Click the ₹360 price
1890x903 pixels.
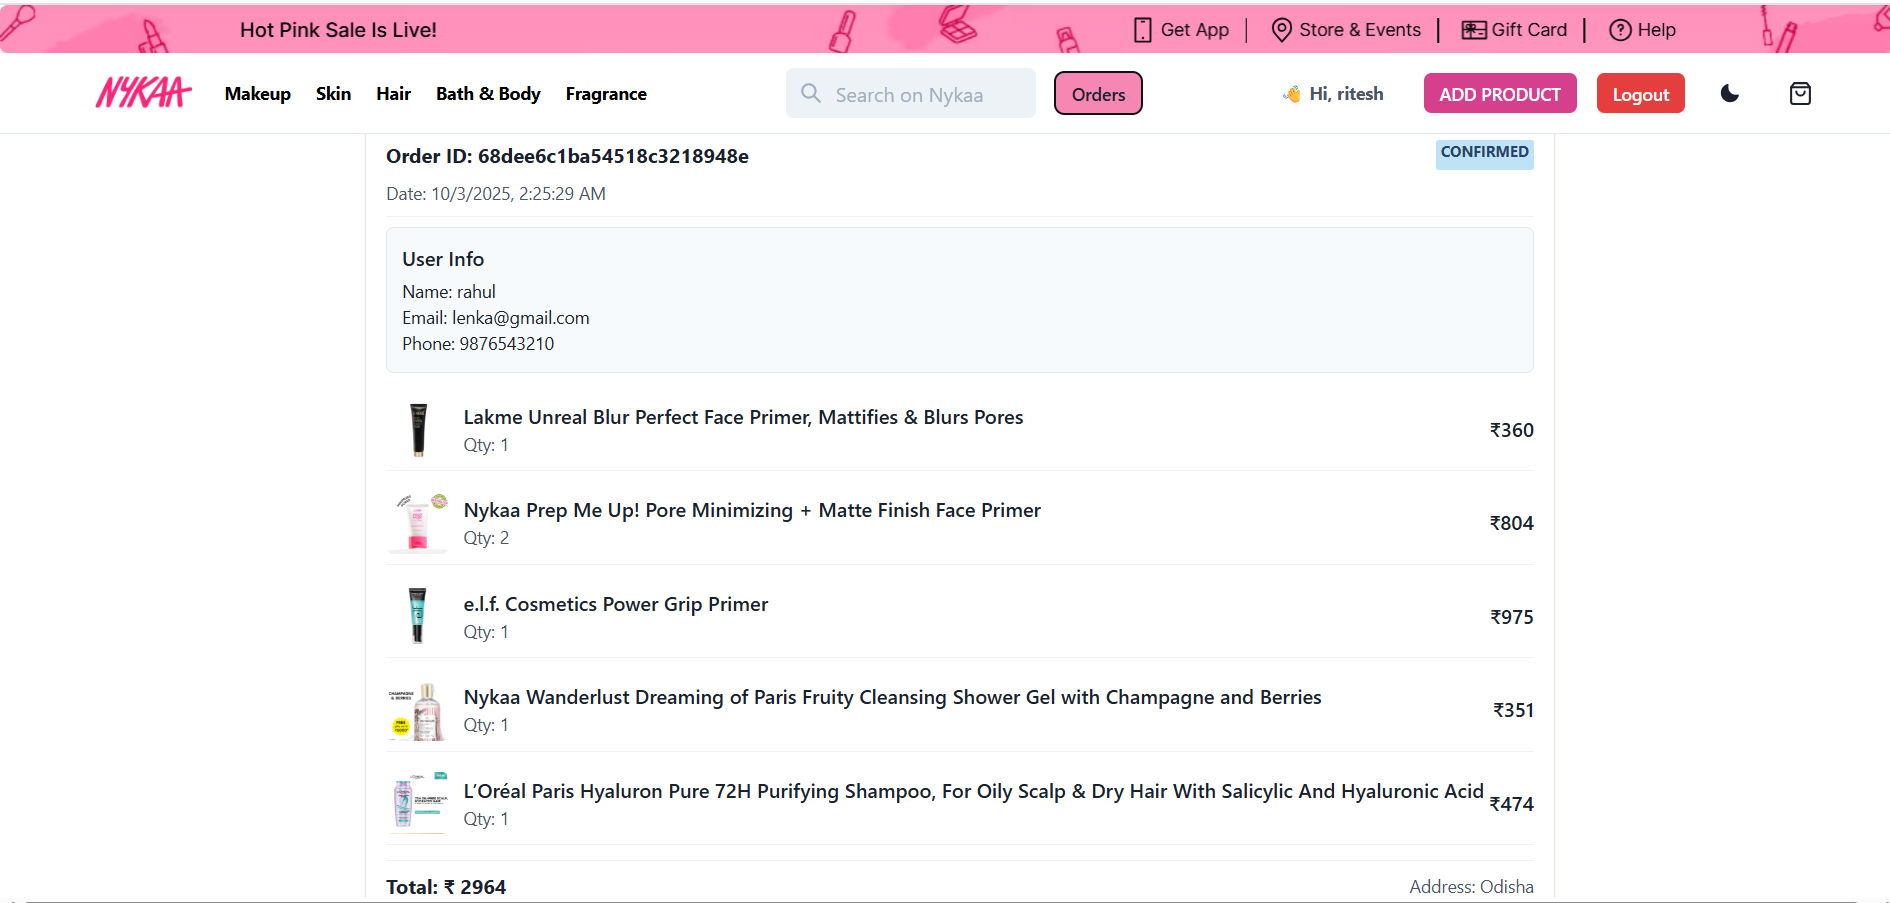point(1511,430)
